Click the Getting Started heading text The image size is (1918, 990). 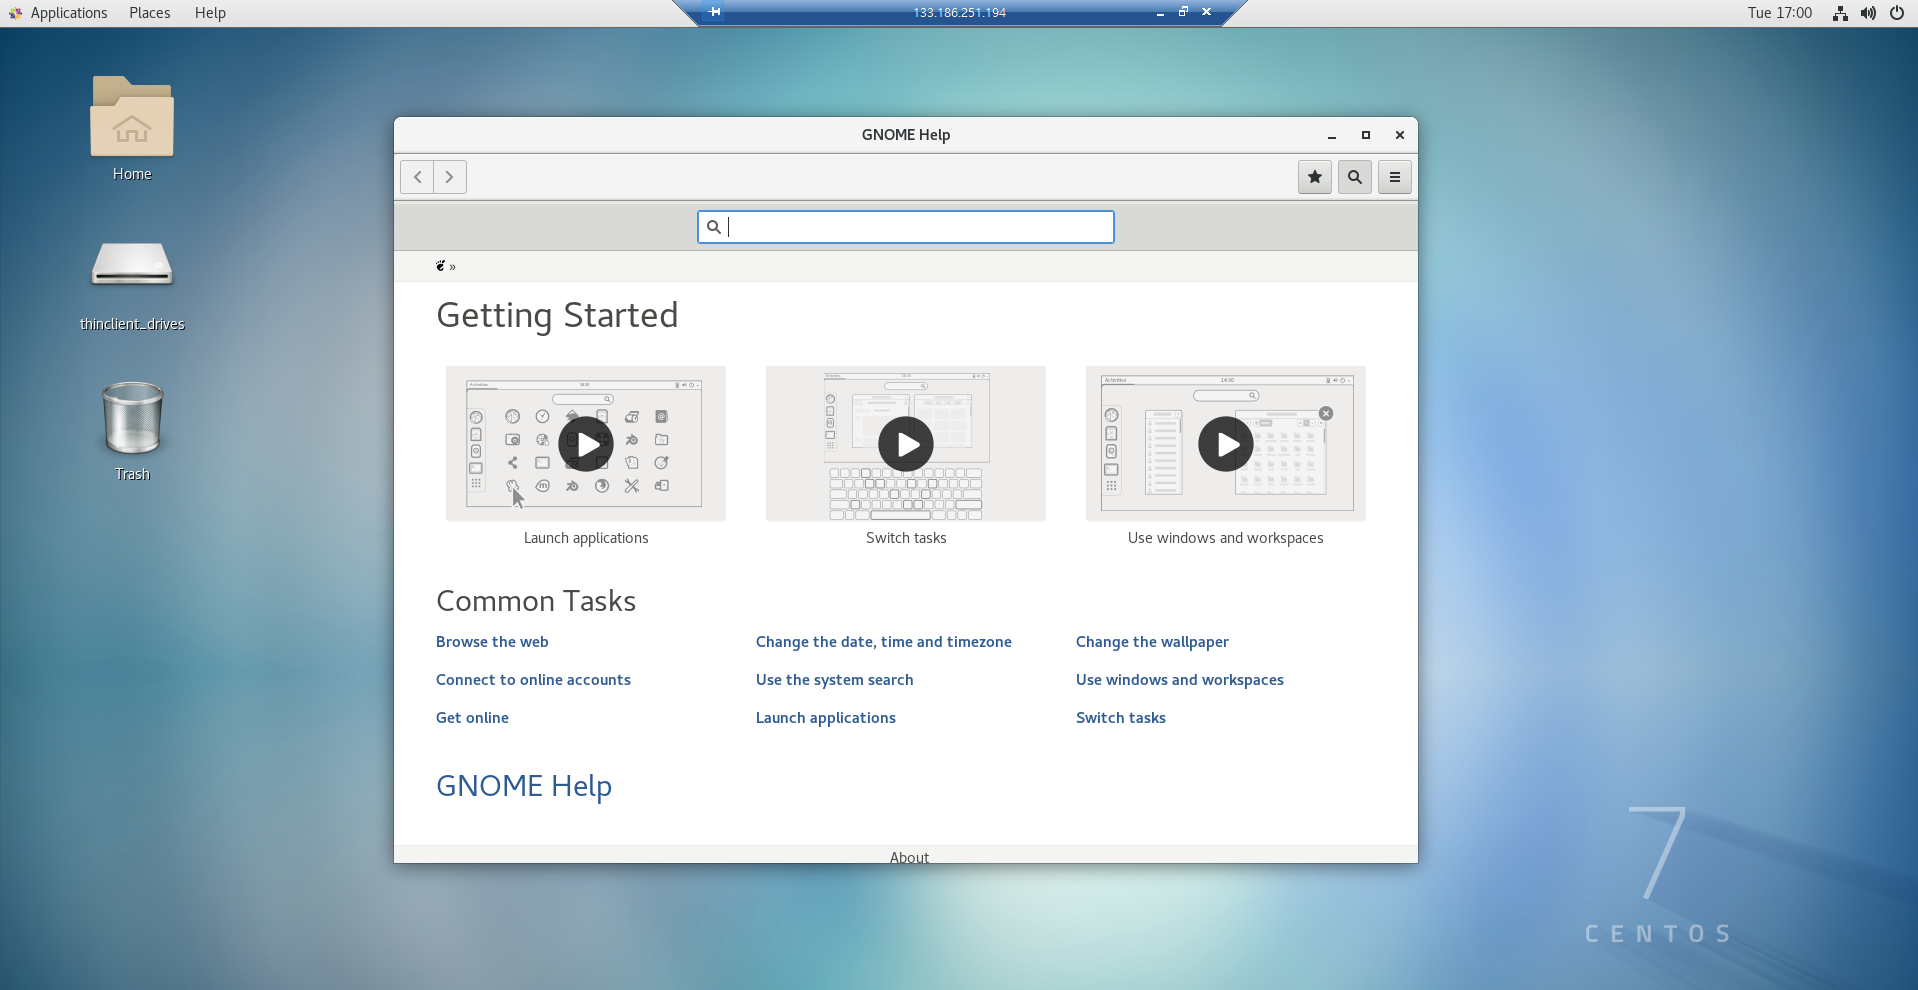(x=557, y=316)
